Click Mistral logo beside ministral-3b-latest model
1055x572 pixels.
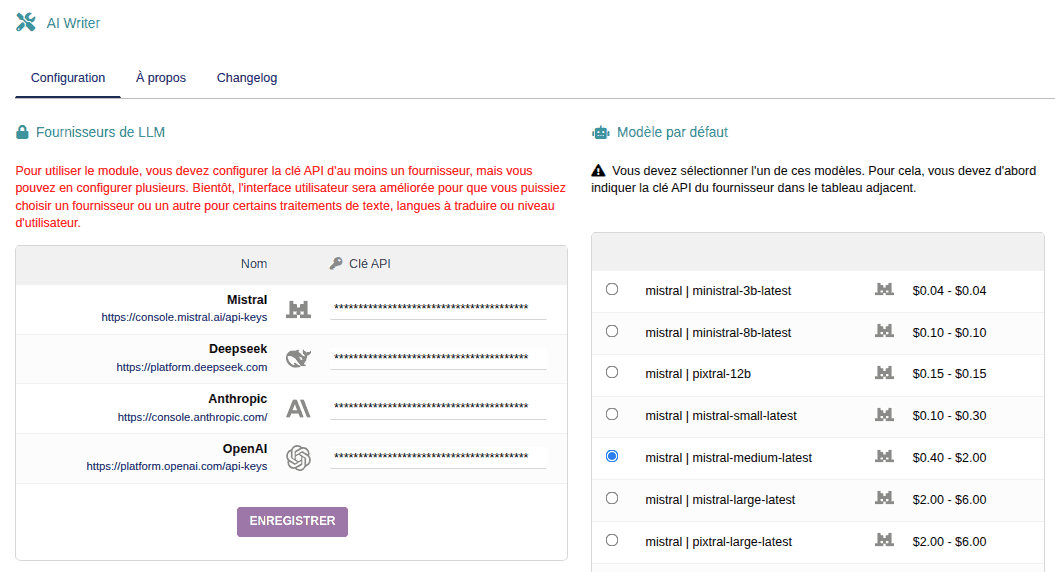point(884,290)
